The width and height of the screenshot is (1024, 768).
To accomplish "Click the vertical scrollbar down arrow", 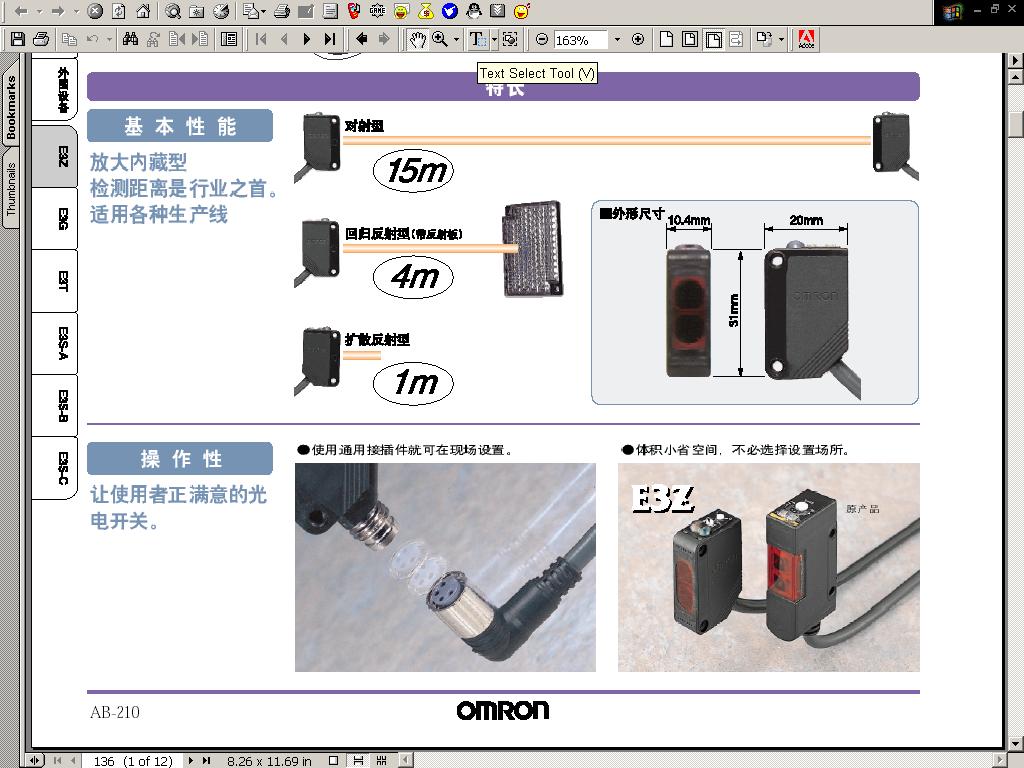I will point(1015,743).
